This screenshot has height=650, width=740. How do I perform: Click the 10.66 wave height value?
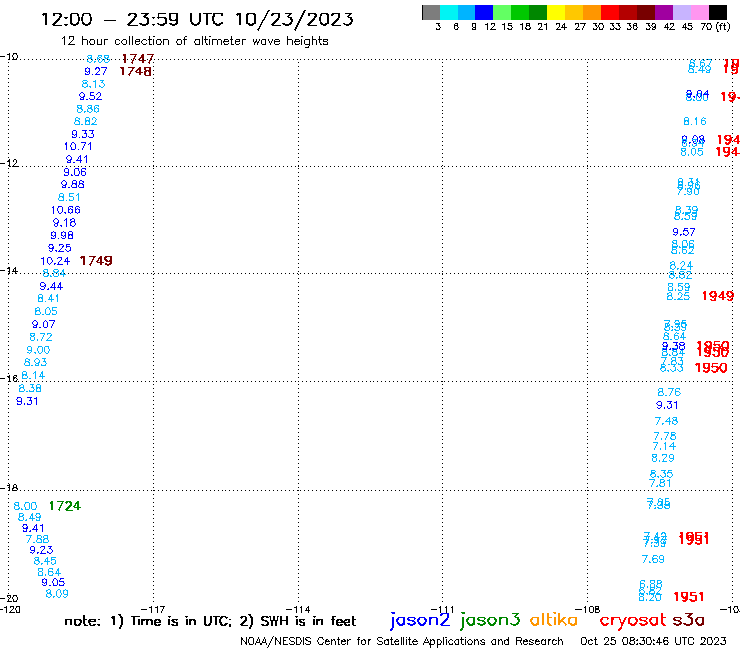tap(66, 210)
